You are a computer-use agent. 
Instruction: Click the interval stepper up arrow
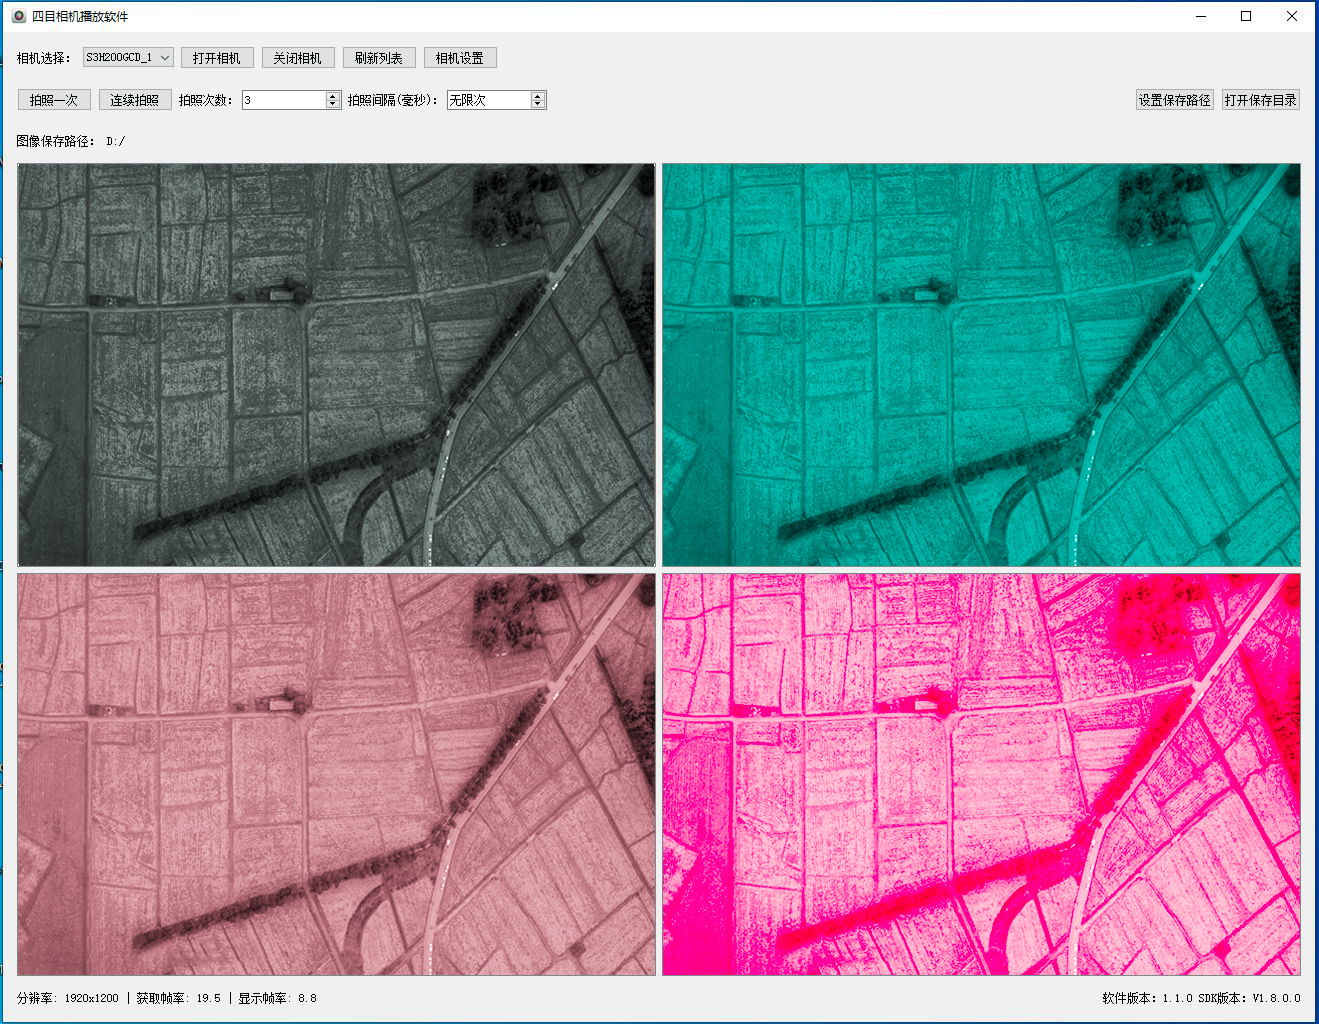click(537, 95)
